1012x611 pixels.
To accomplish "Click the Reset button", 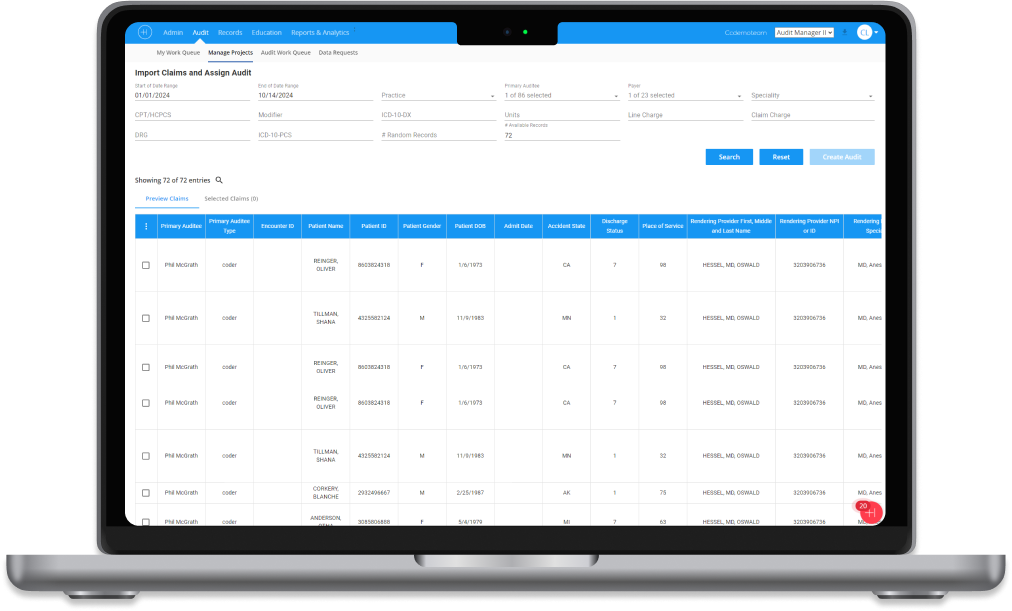I will (780, 157).
